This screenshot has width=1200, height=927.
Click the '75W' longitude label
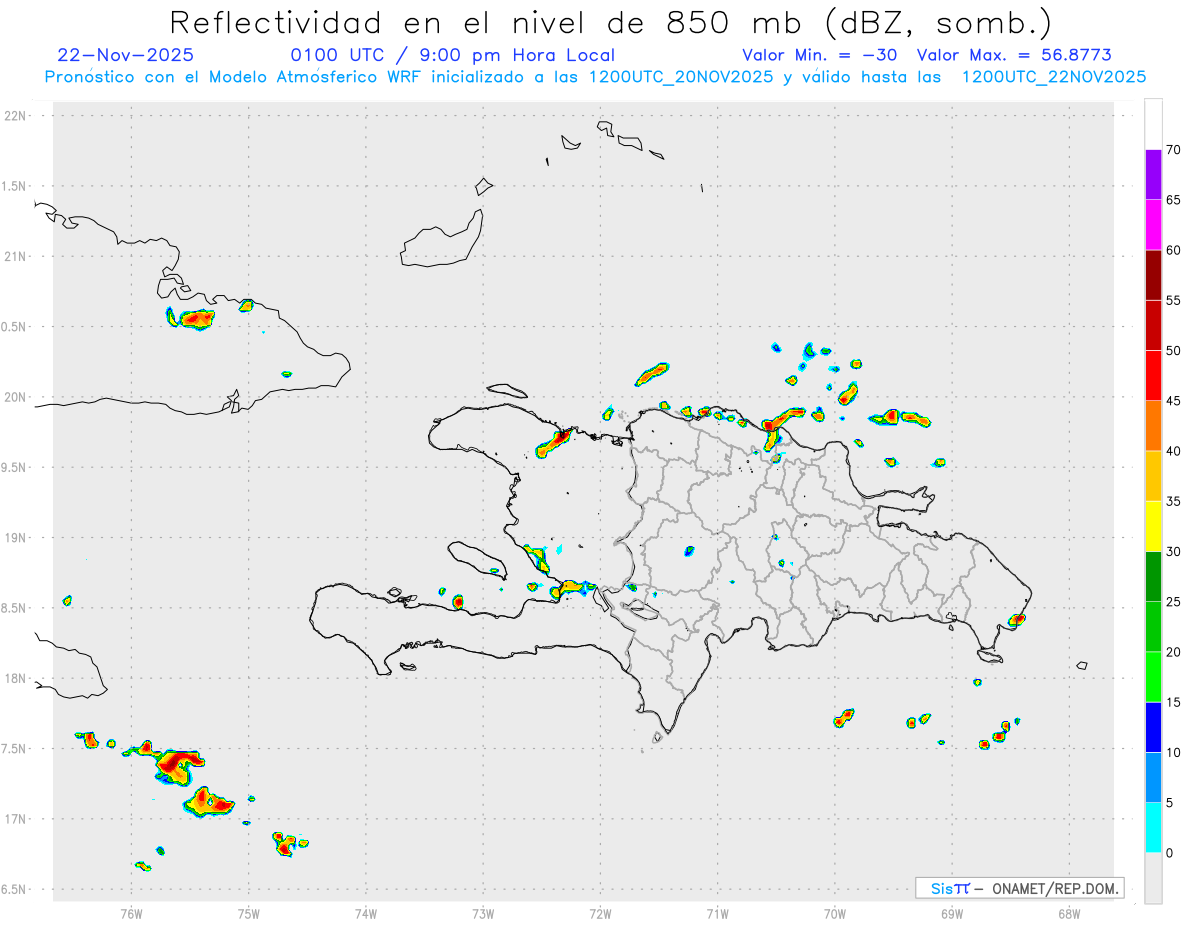point(248,913)
